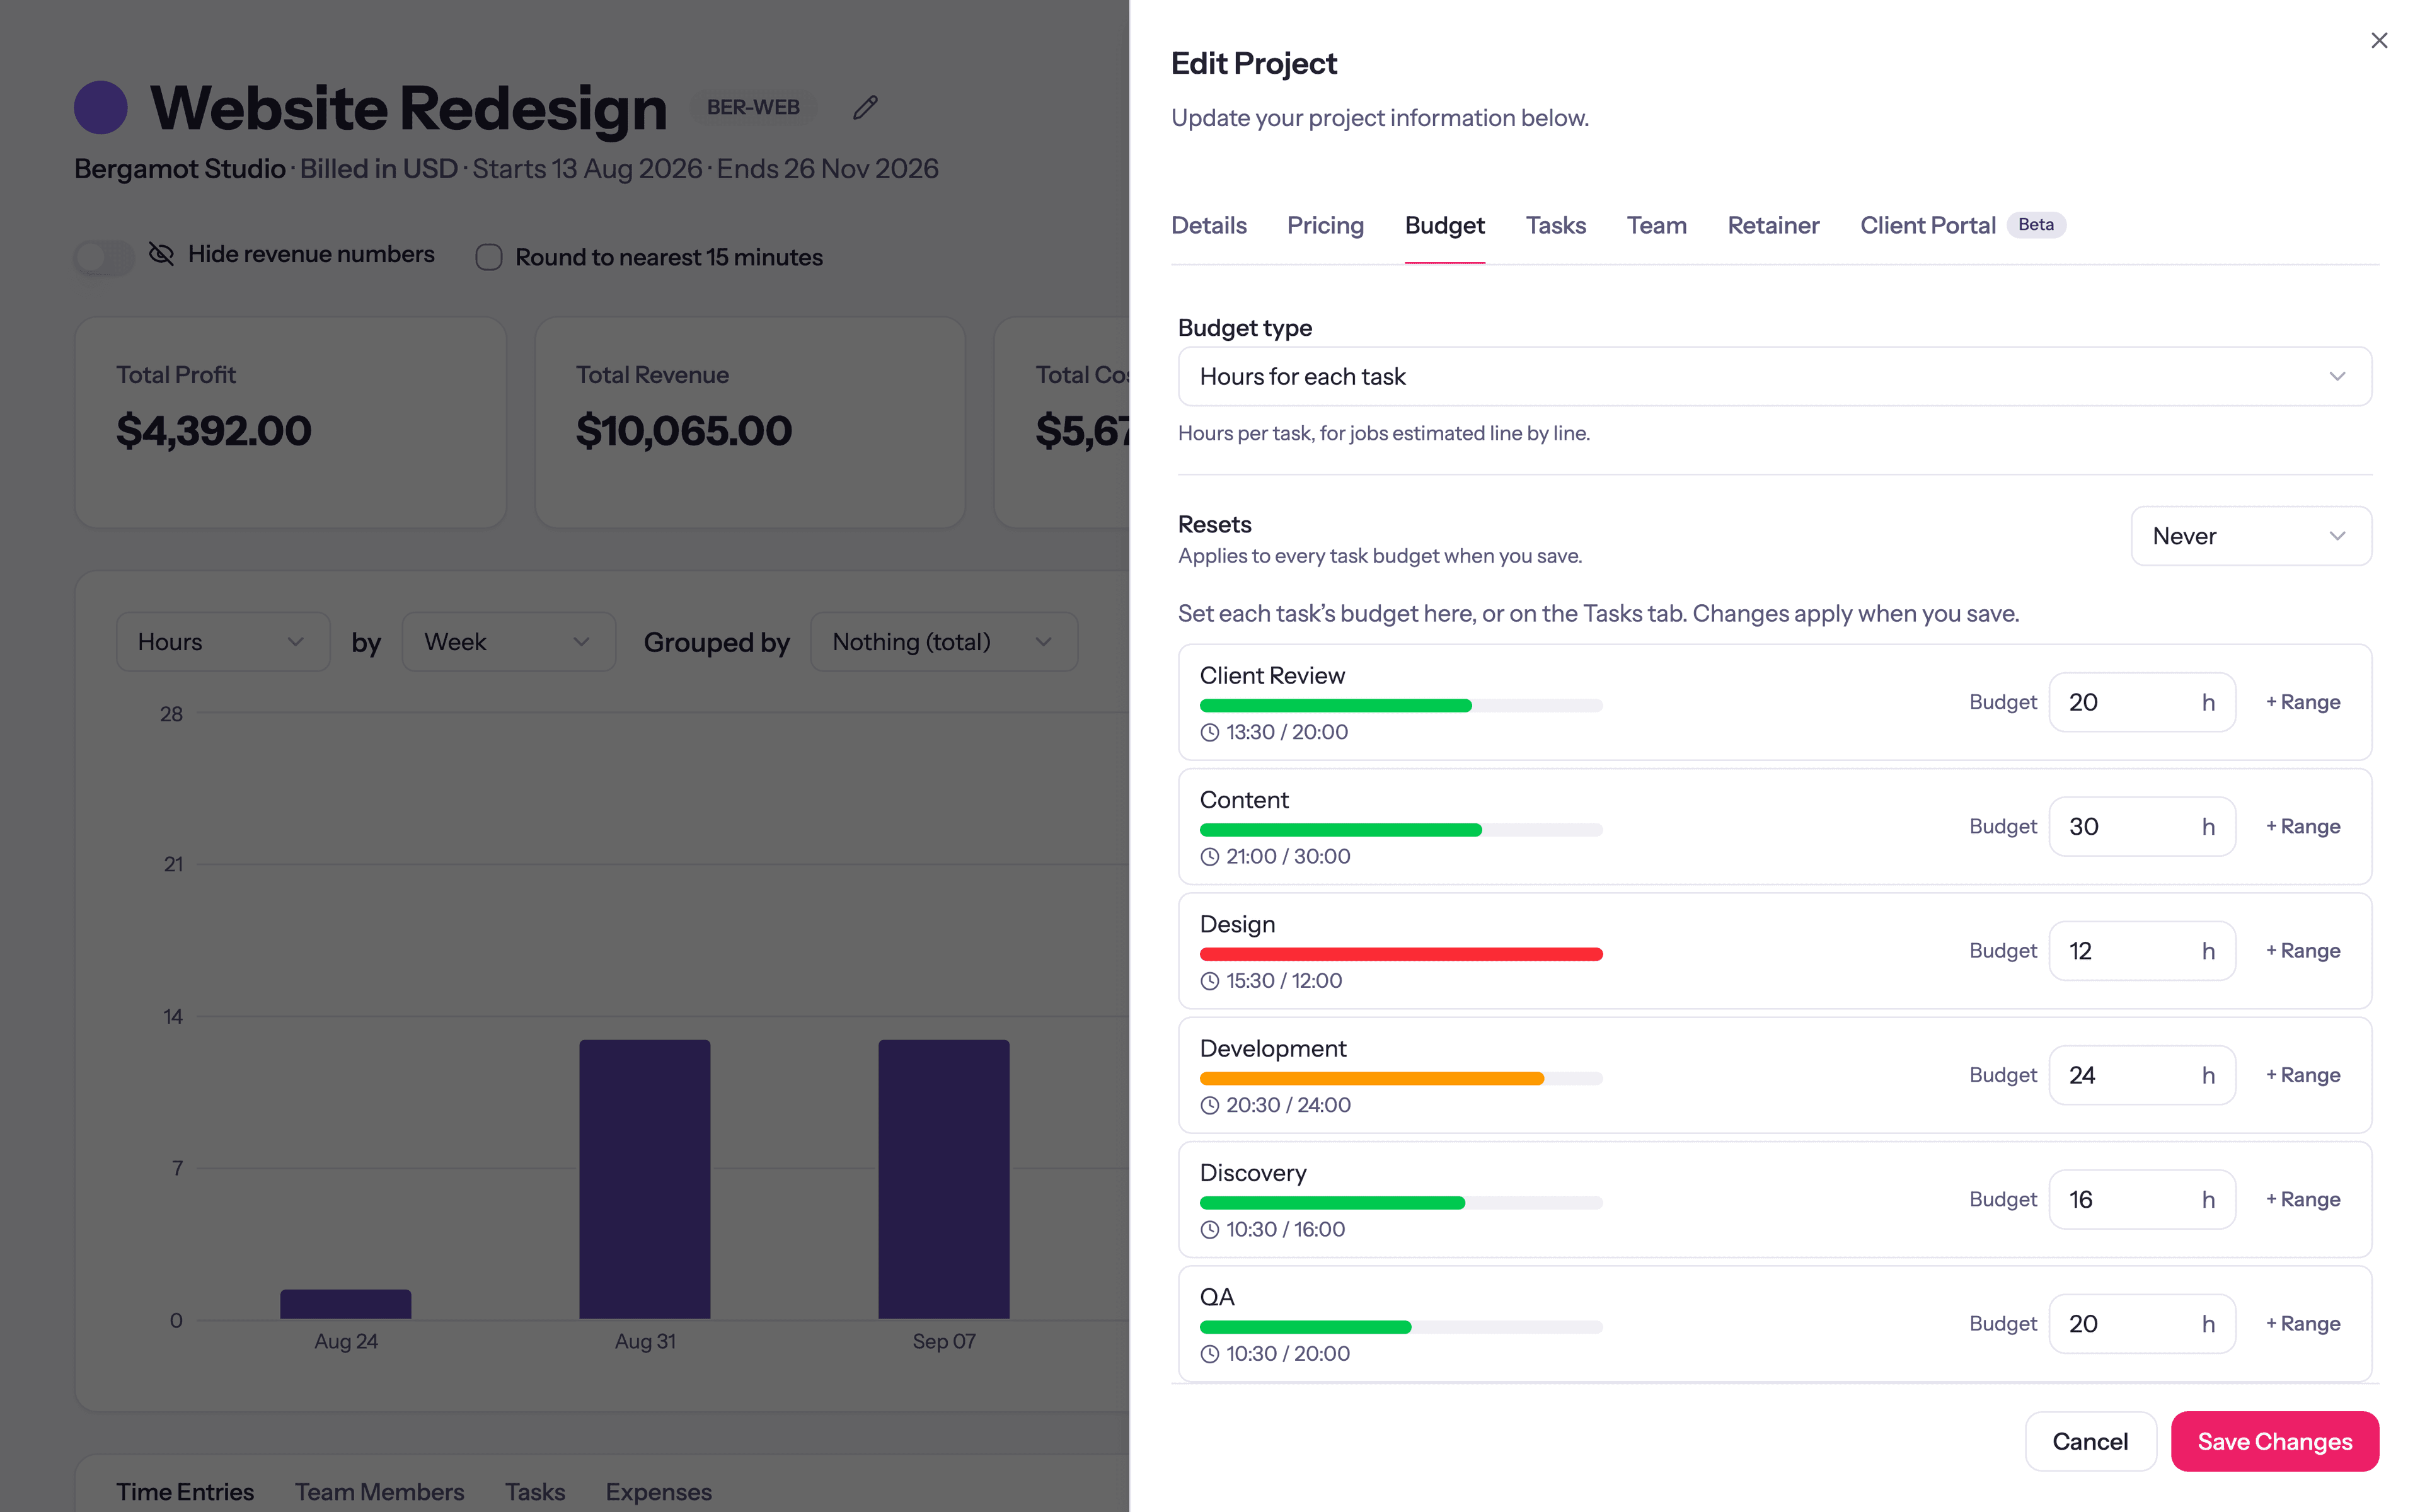The width and height of the screenshot is (2420, 1512).
Task: Click the purple project color dot
Action: pos(101,107)
